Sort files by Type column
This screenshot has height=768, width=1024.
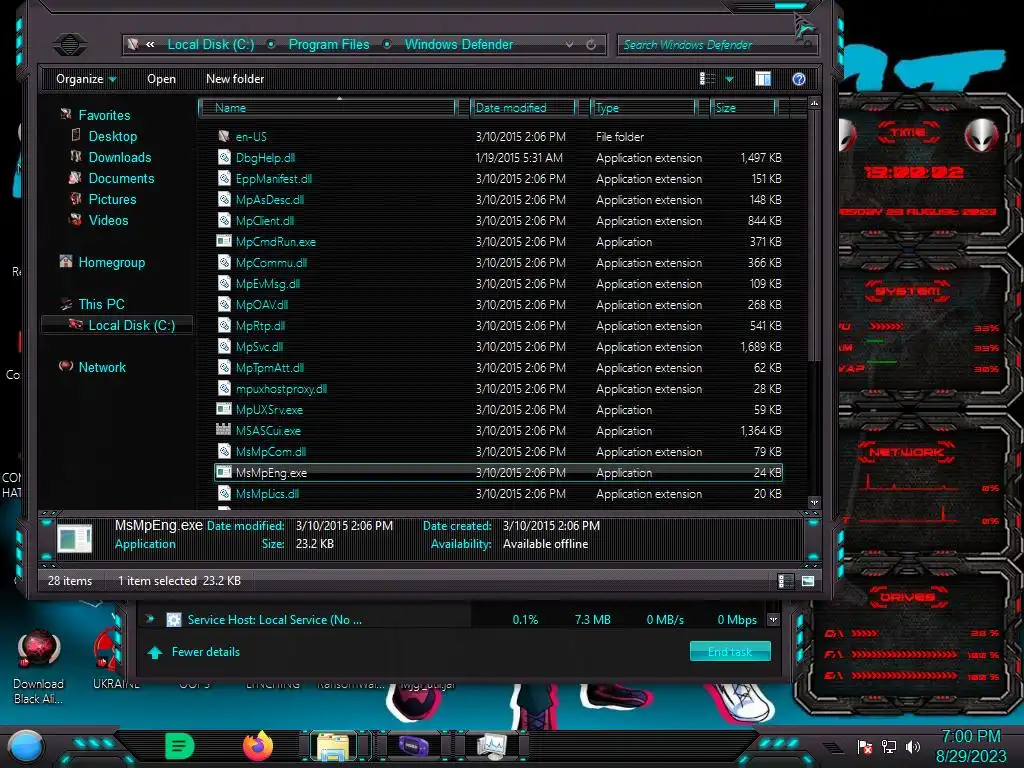[x=643, y=108]
